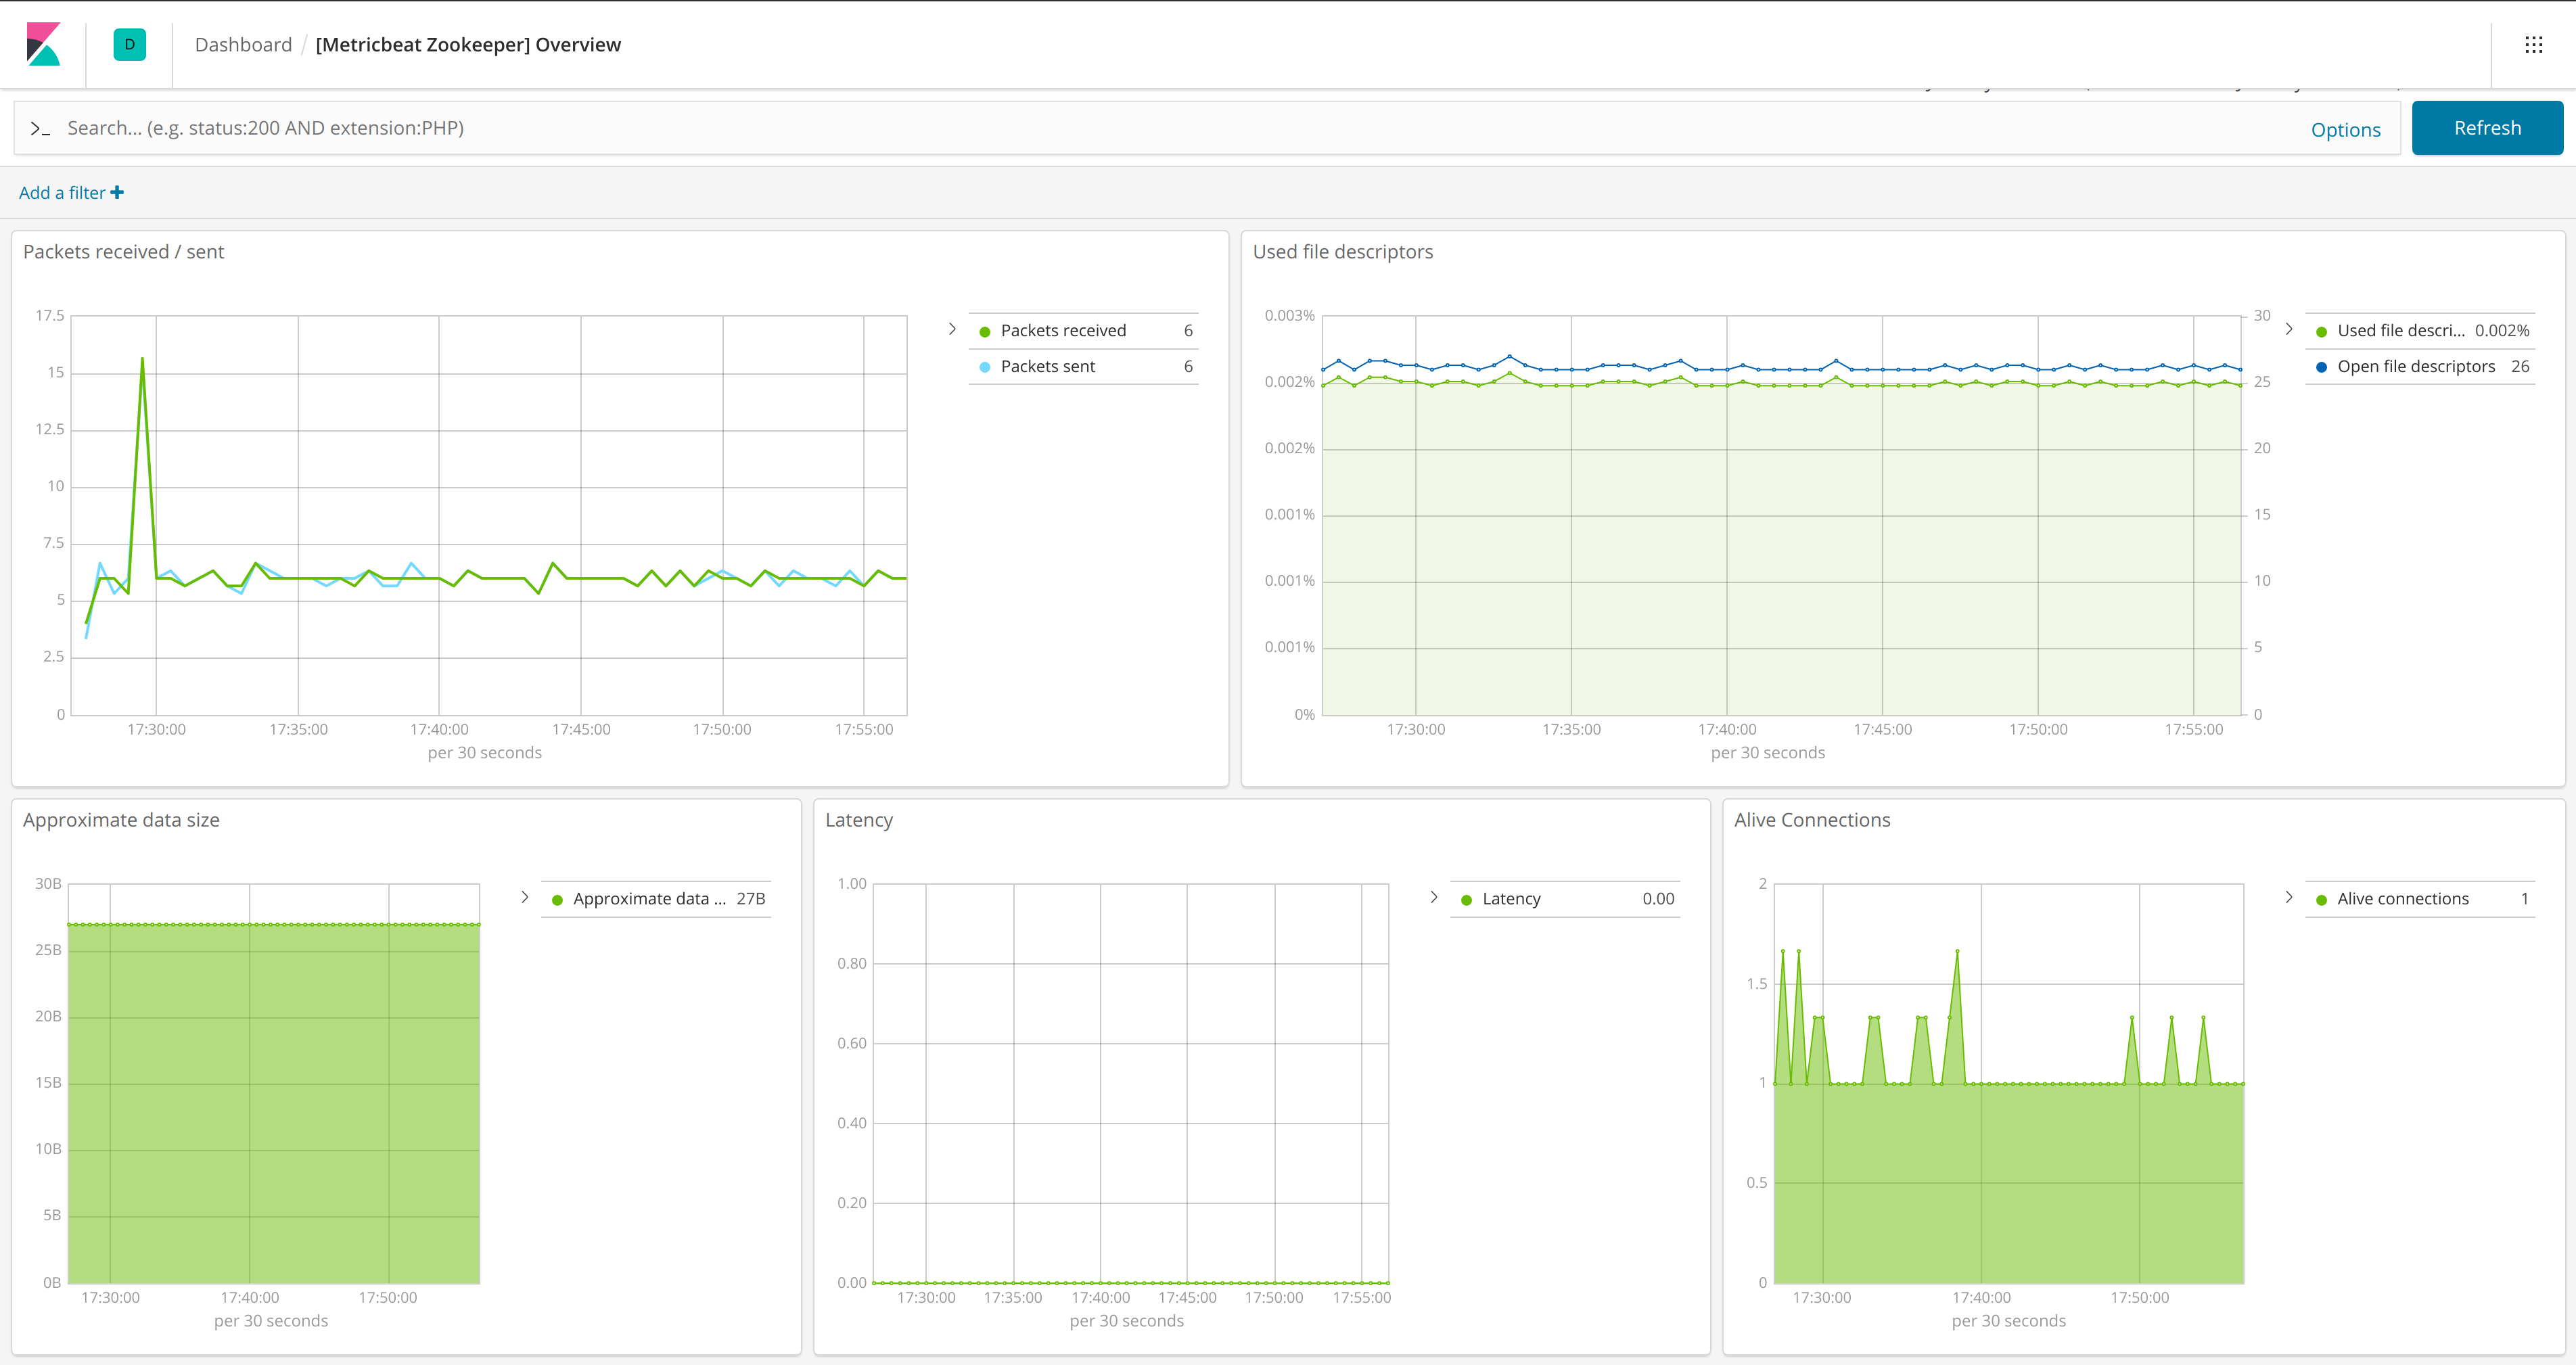The image size is (2576, 1365).
Task: Toggle the Packets received legend series
Action: (x=1062, y=331)
